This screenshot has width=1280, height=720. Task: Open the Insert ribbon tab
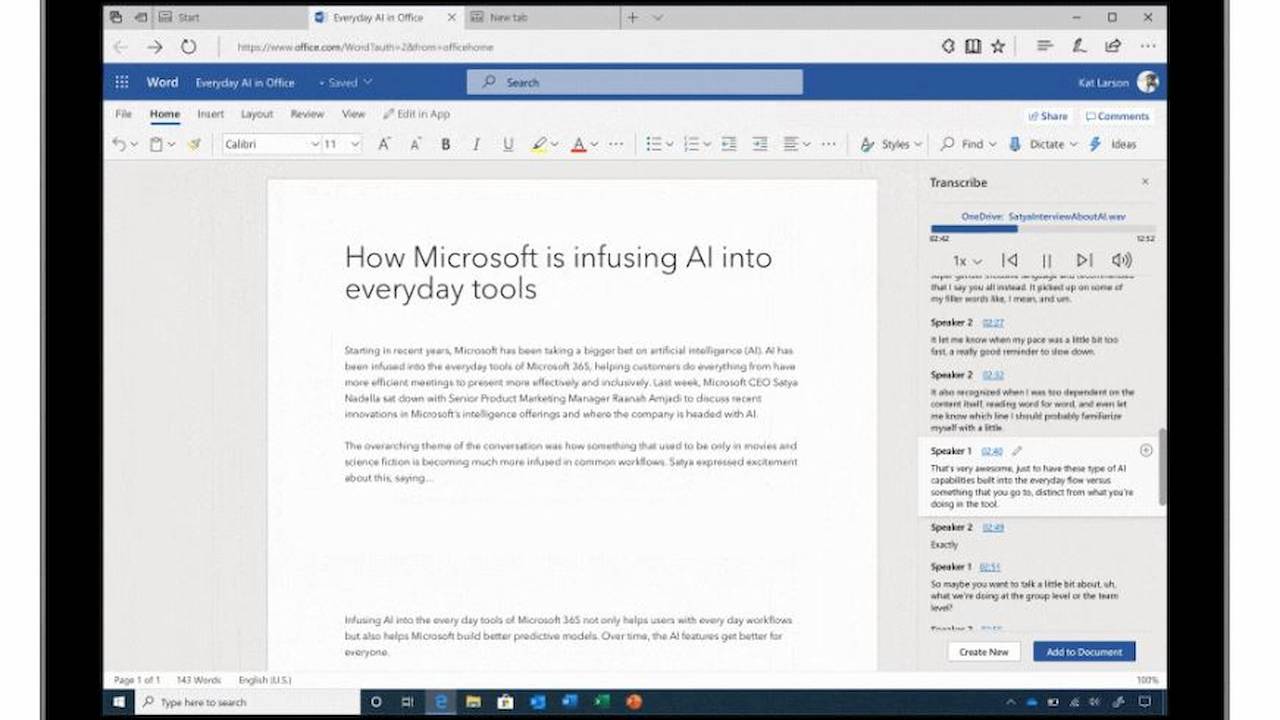[x=210, y=114]
